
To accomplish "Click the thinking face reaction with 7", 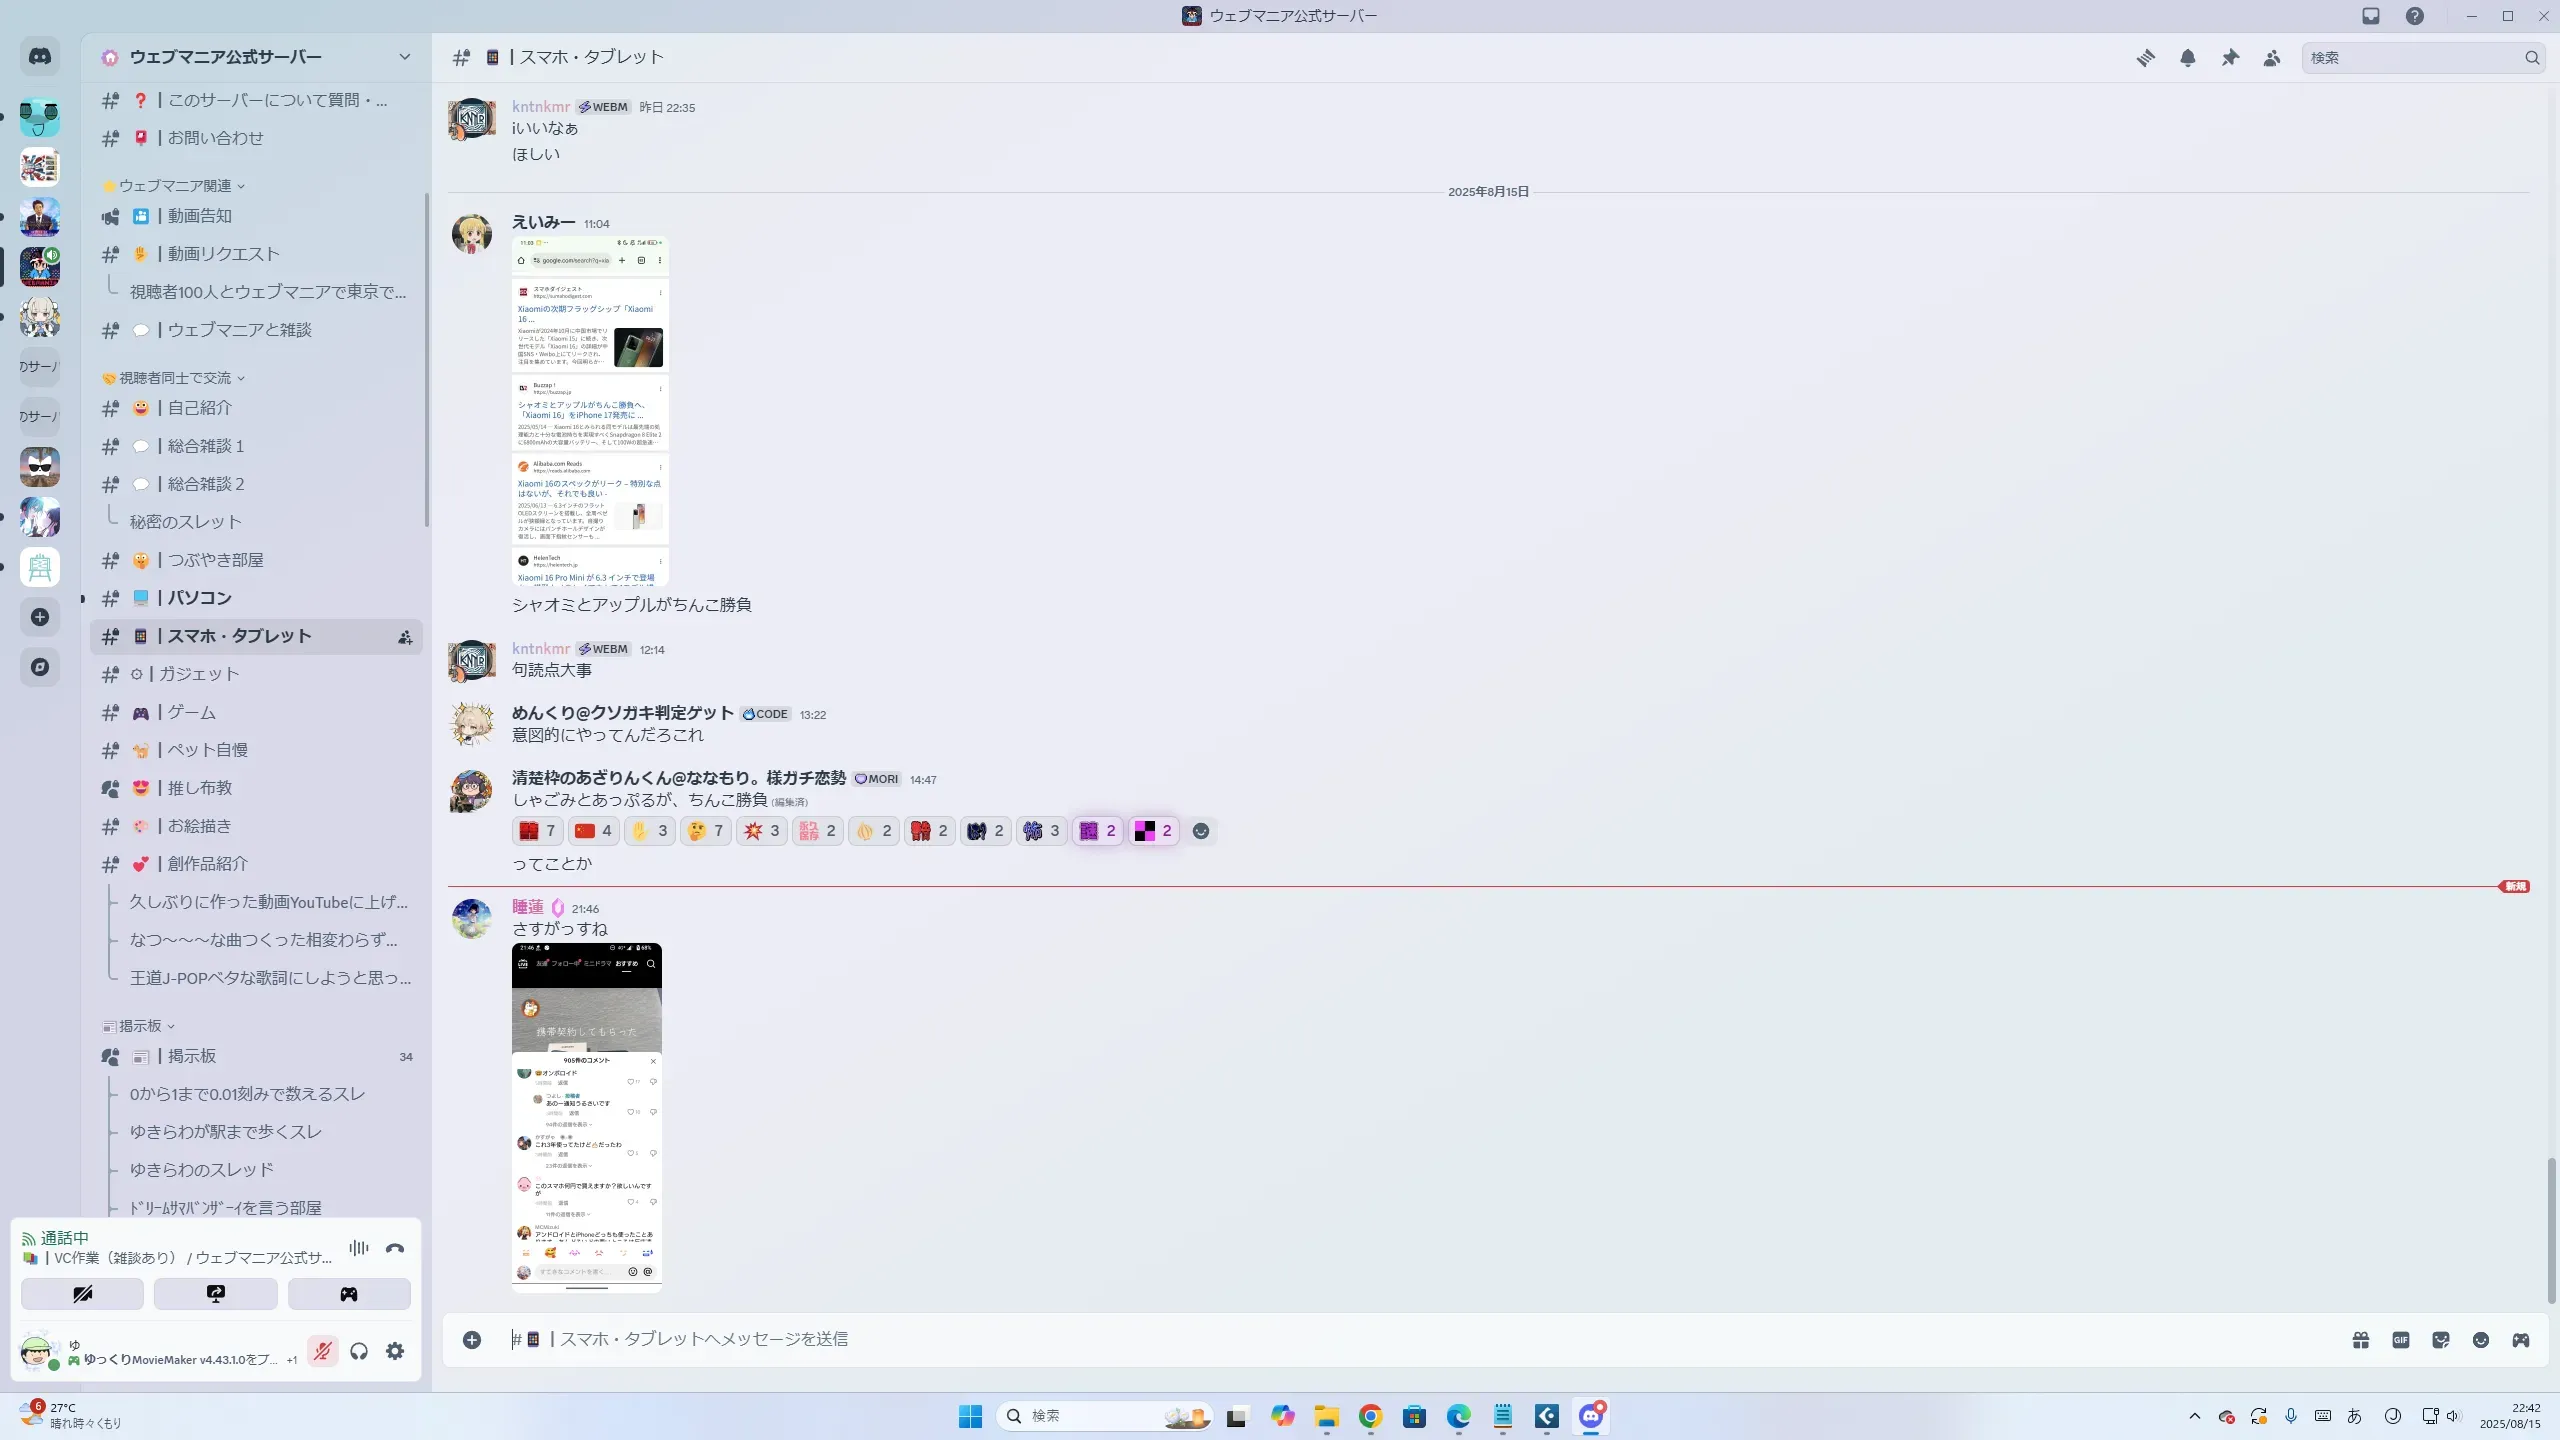I will tap(706, 831).
